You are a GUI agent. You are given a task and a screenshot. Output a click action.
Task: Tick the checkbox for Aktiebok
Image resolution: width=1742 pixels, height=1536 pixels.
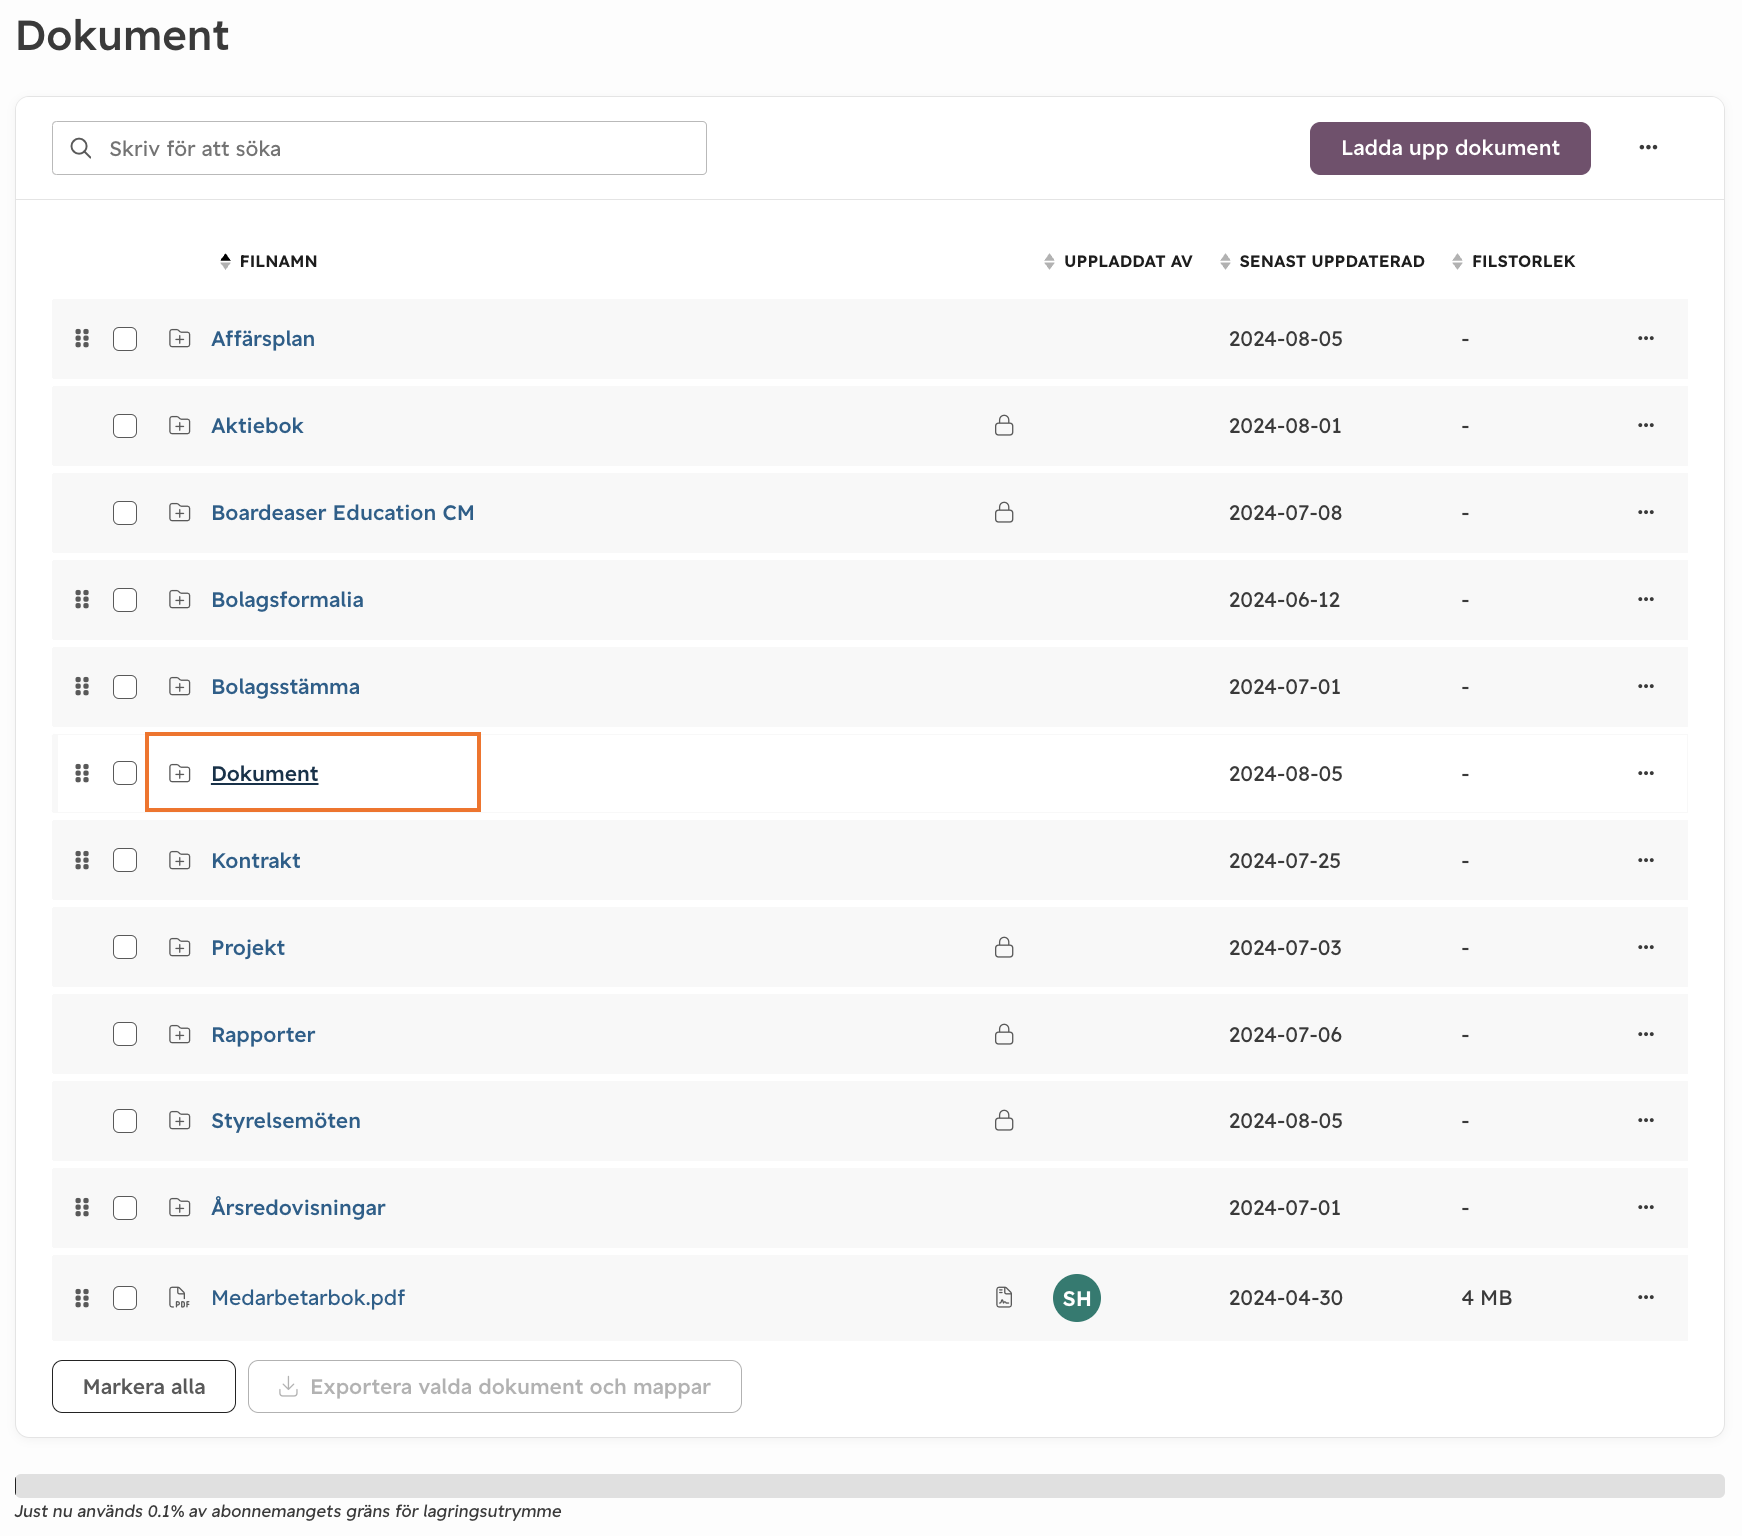click(x=125, y=426)
